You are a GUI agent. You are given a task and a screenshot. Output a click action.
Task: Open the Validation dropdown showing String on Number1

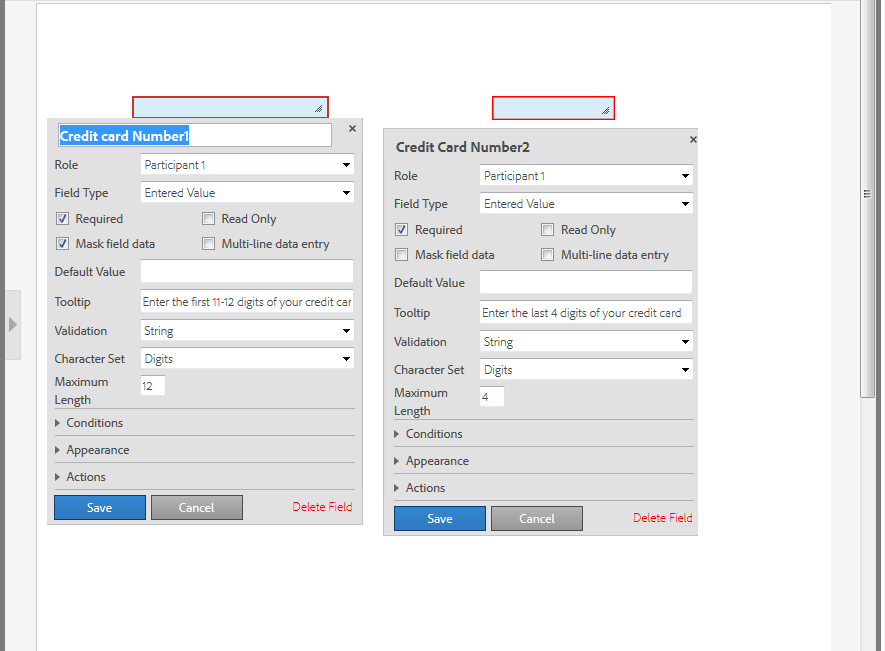pyautogui.click(x=246, y=330)
